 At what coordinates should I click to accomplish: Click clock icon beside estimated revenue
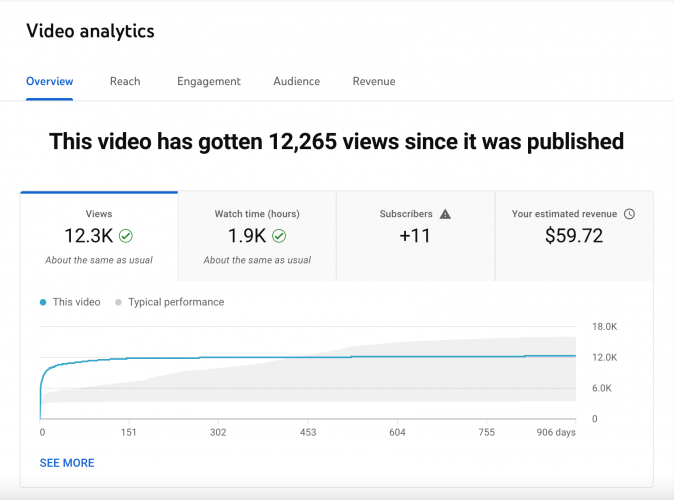[629, 214]
